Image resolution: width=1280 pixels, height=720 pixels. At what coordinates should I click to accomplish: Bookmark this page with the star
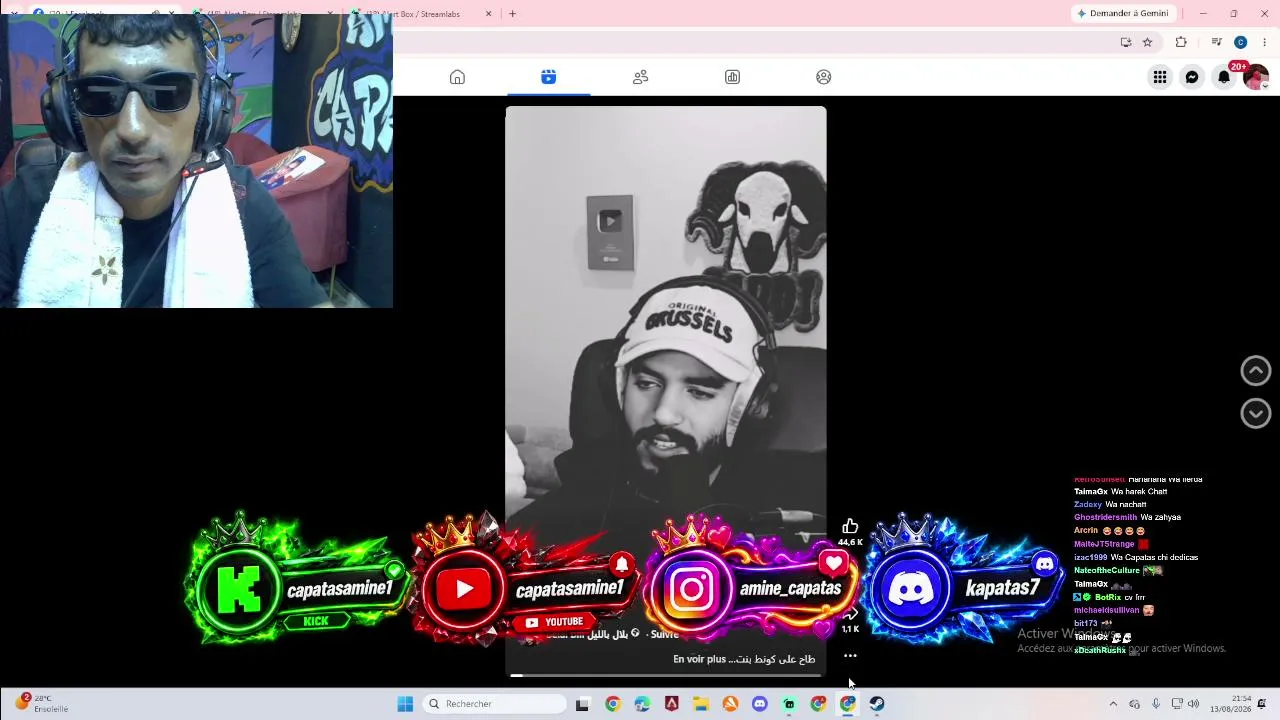(1147, 42)
